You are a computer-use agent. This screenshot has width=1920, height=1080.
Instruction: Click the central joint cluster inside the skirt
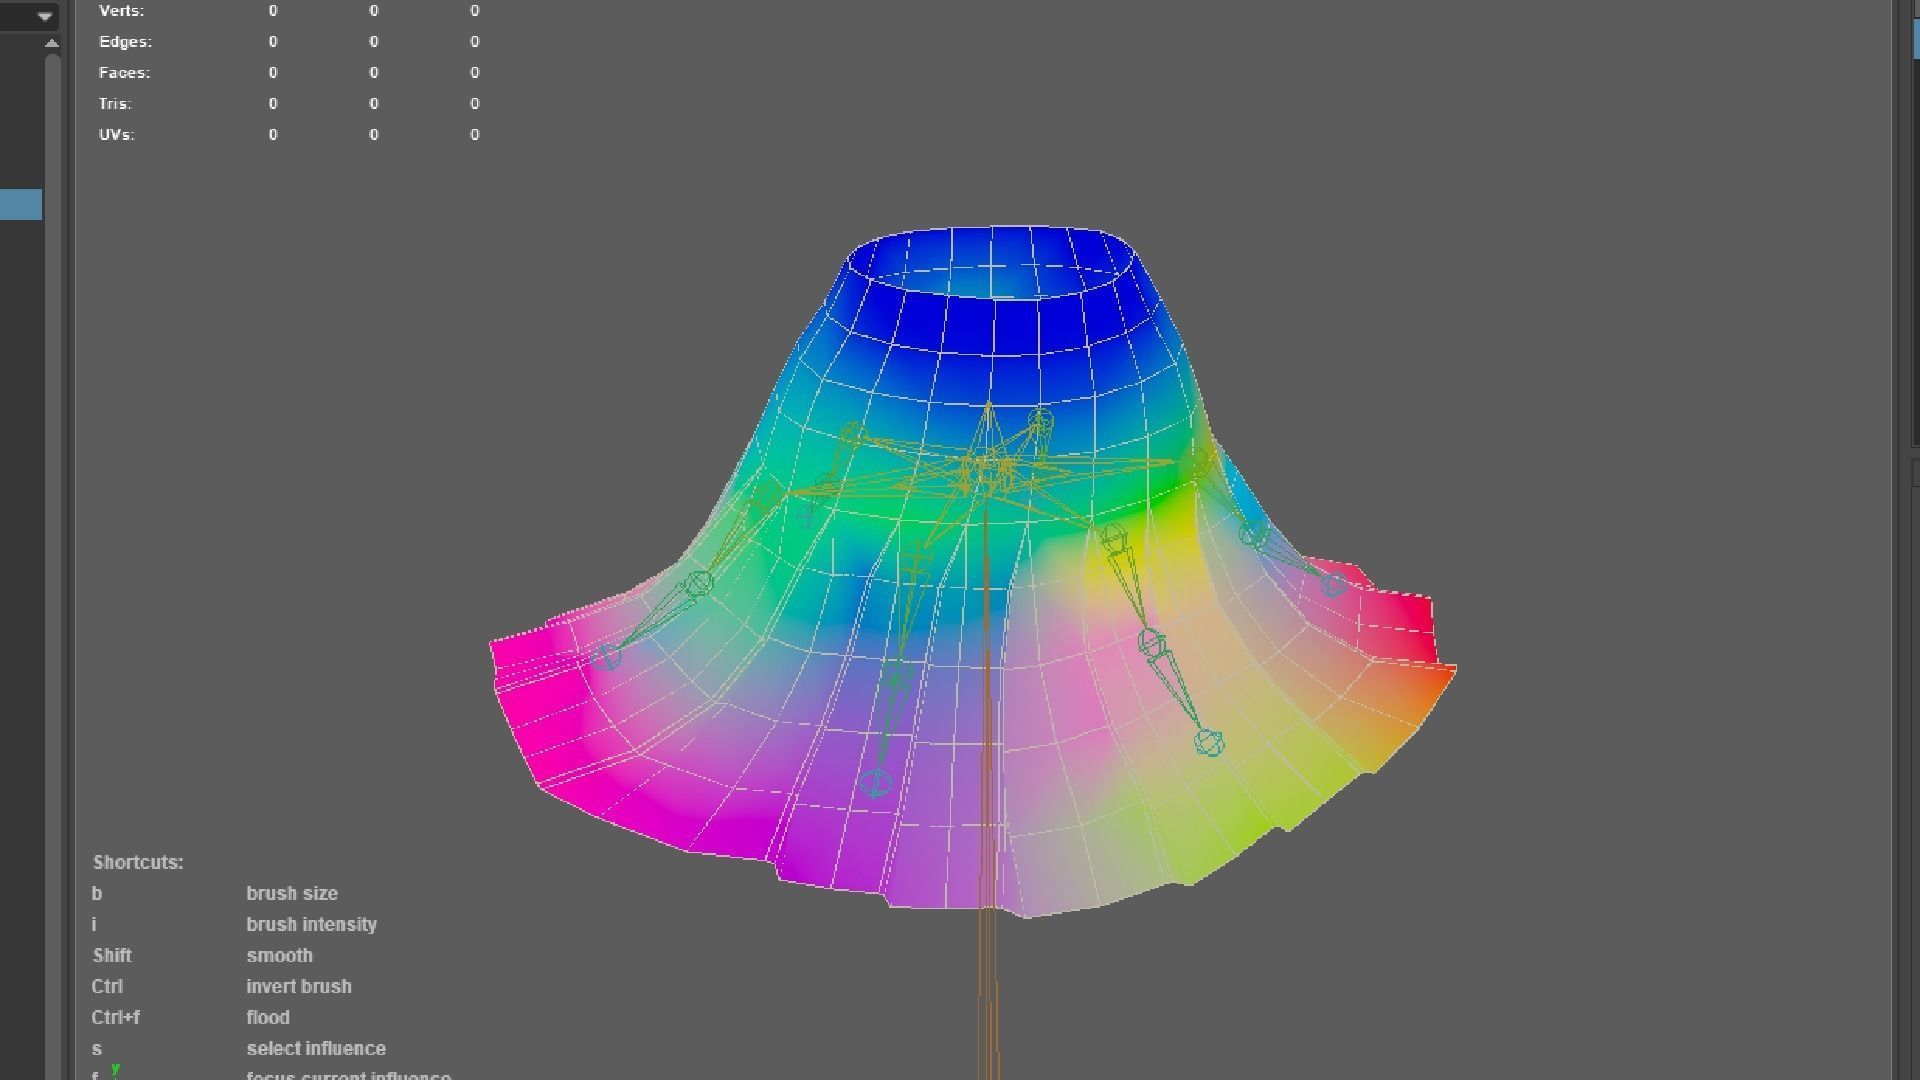pos(985,470)
